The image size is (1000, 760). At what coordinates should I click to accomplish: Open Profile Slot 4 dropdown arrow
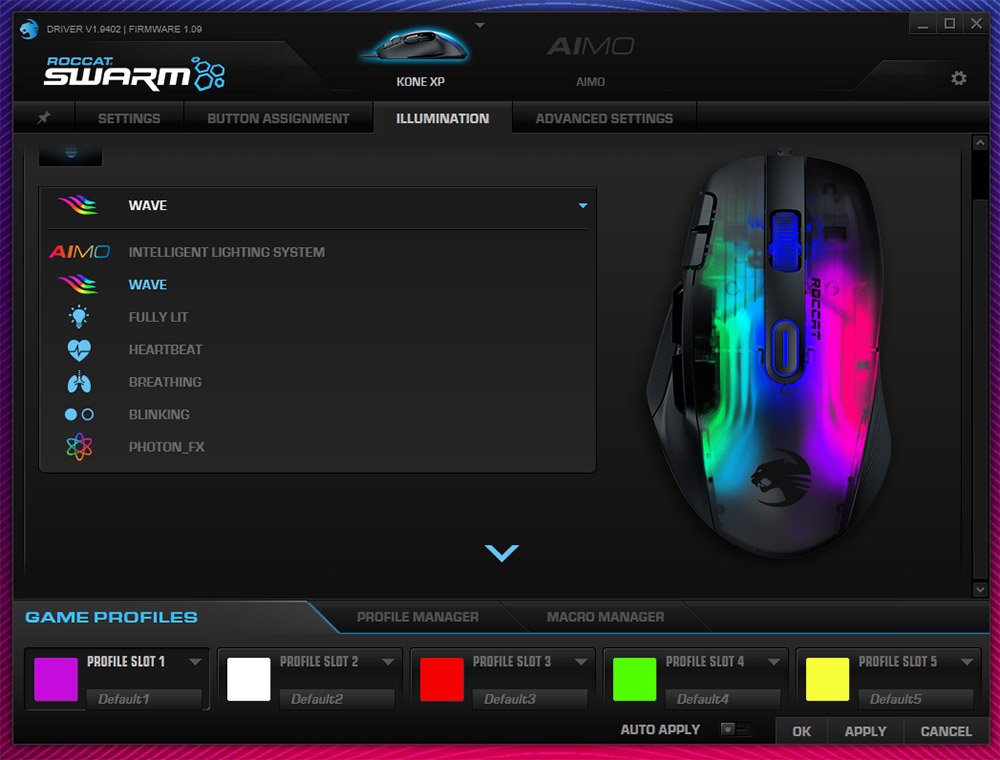774,662
